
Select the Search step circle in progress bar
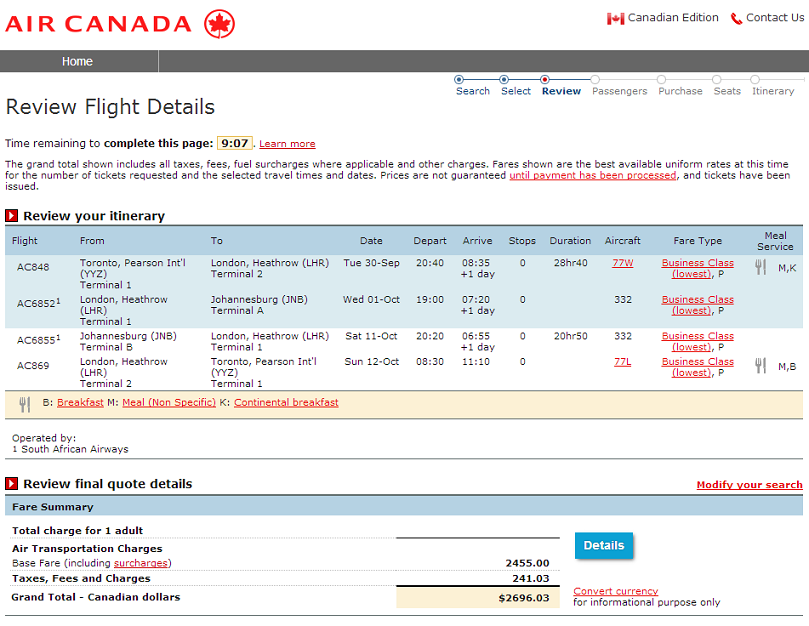[459, 79]
